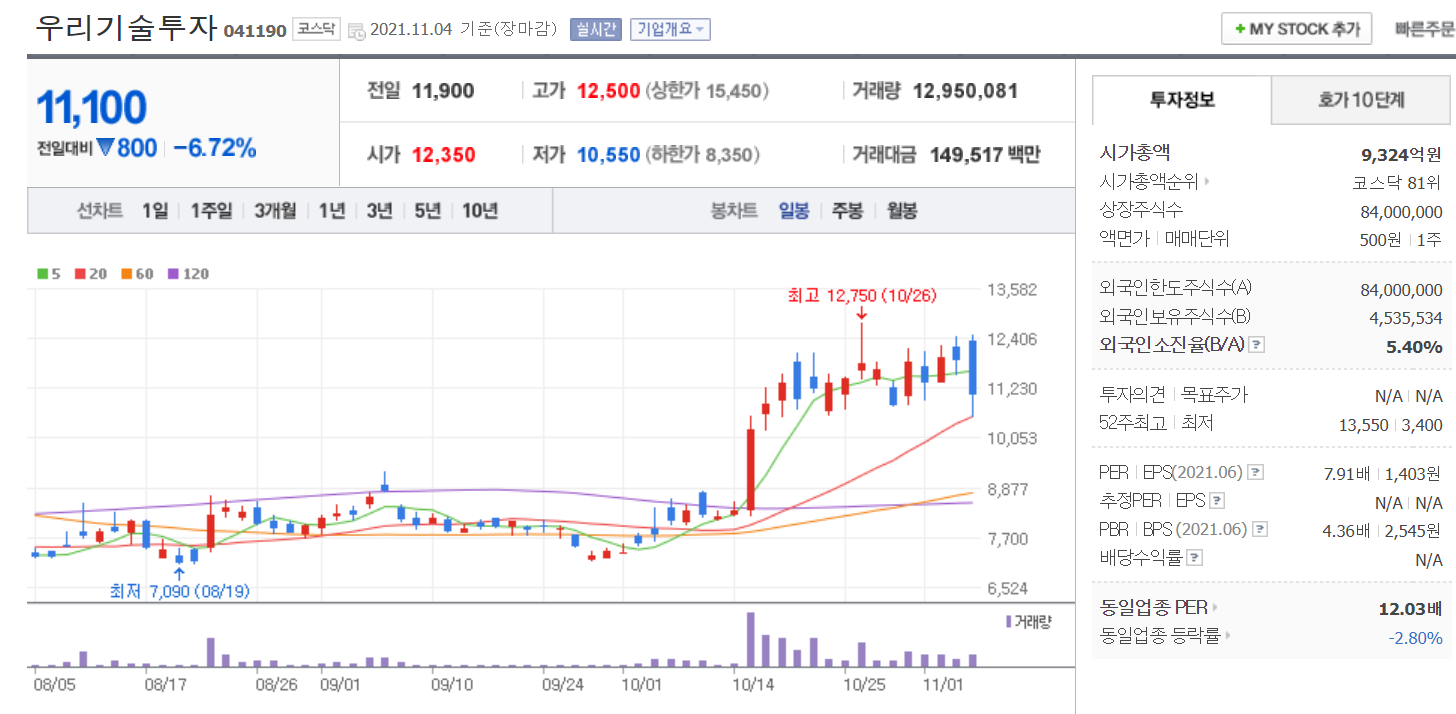Click the 거래량 value 12,950,081
The height and width of the screenshot is (714, 1456).
click(x=965, y=91)
